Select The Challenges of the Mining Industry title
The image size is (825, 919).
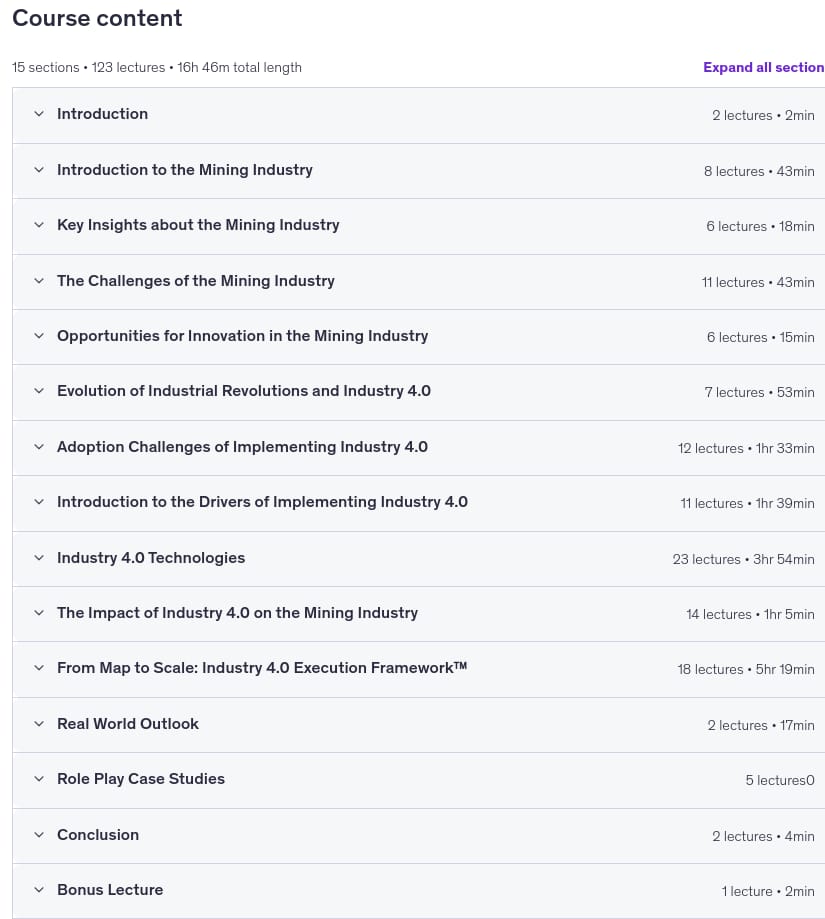pos(196,281)
